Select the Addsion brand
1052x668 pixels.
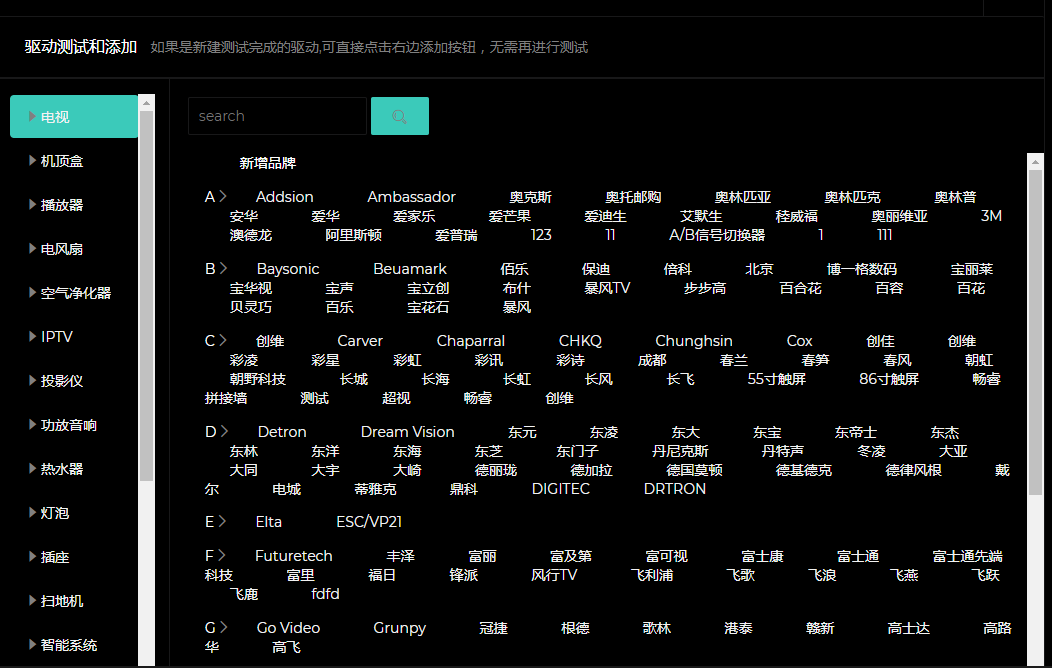(x=284, y=197)
